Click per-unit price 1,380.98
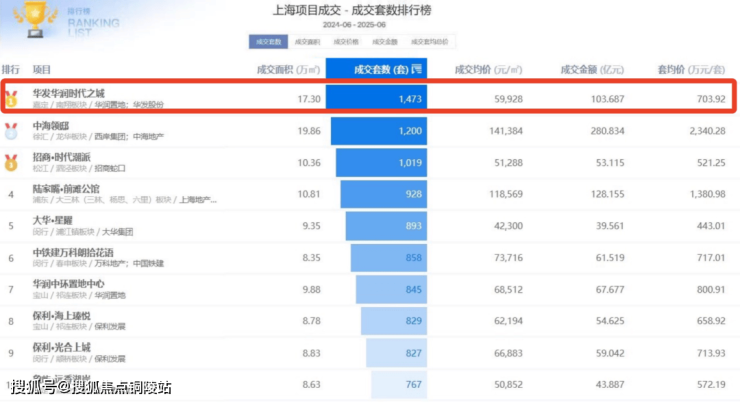Viewport: 740px width, 403px height. 707,194
